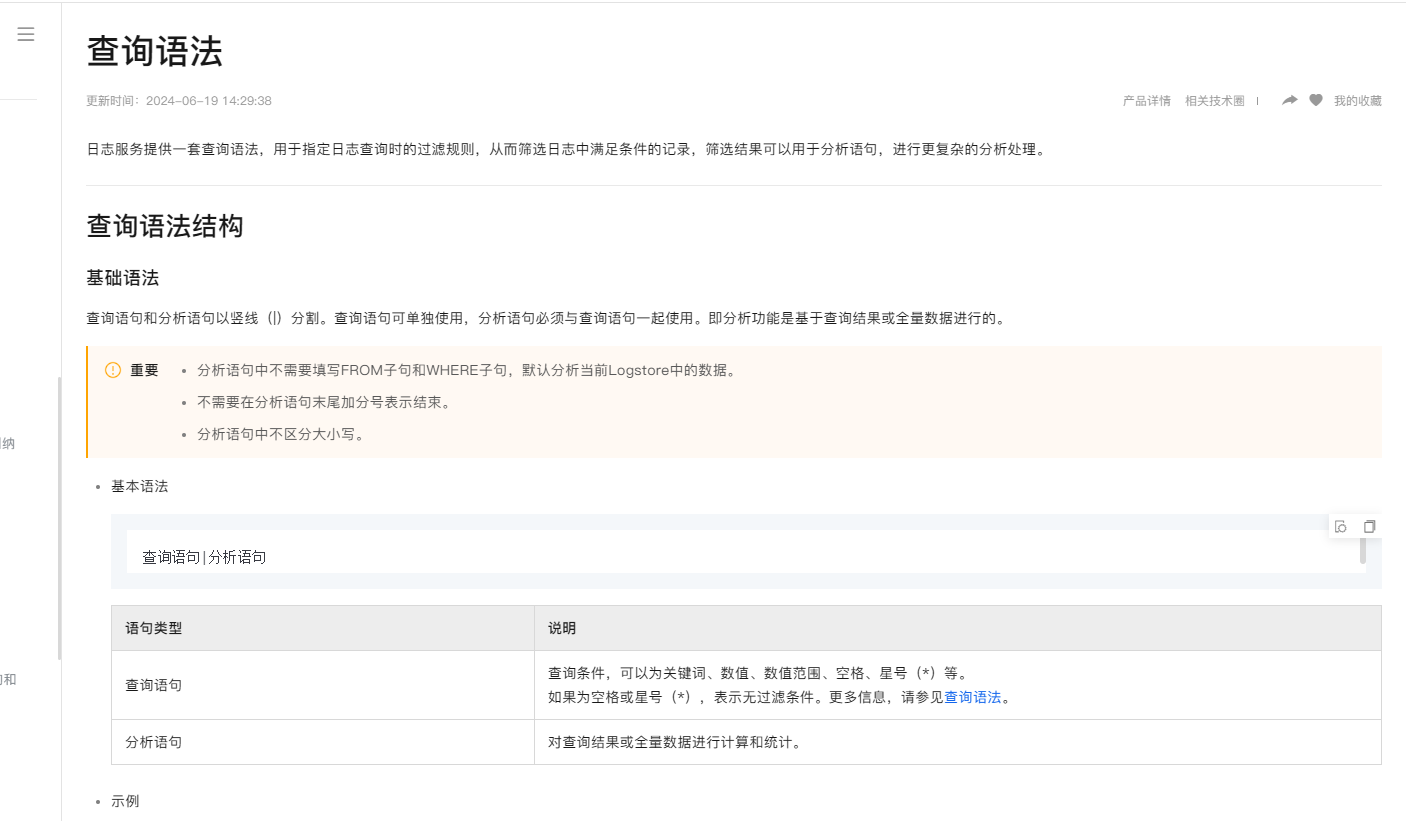Click the 示例 bullet item
Screen dimensions: 1406x821
125,801
